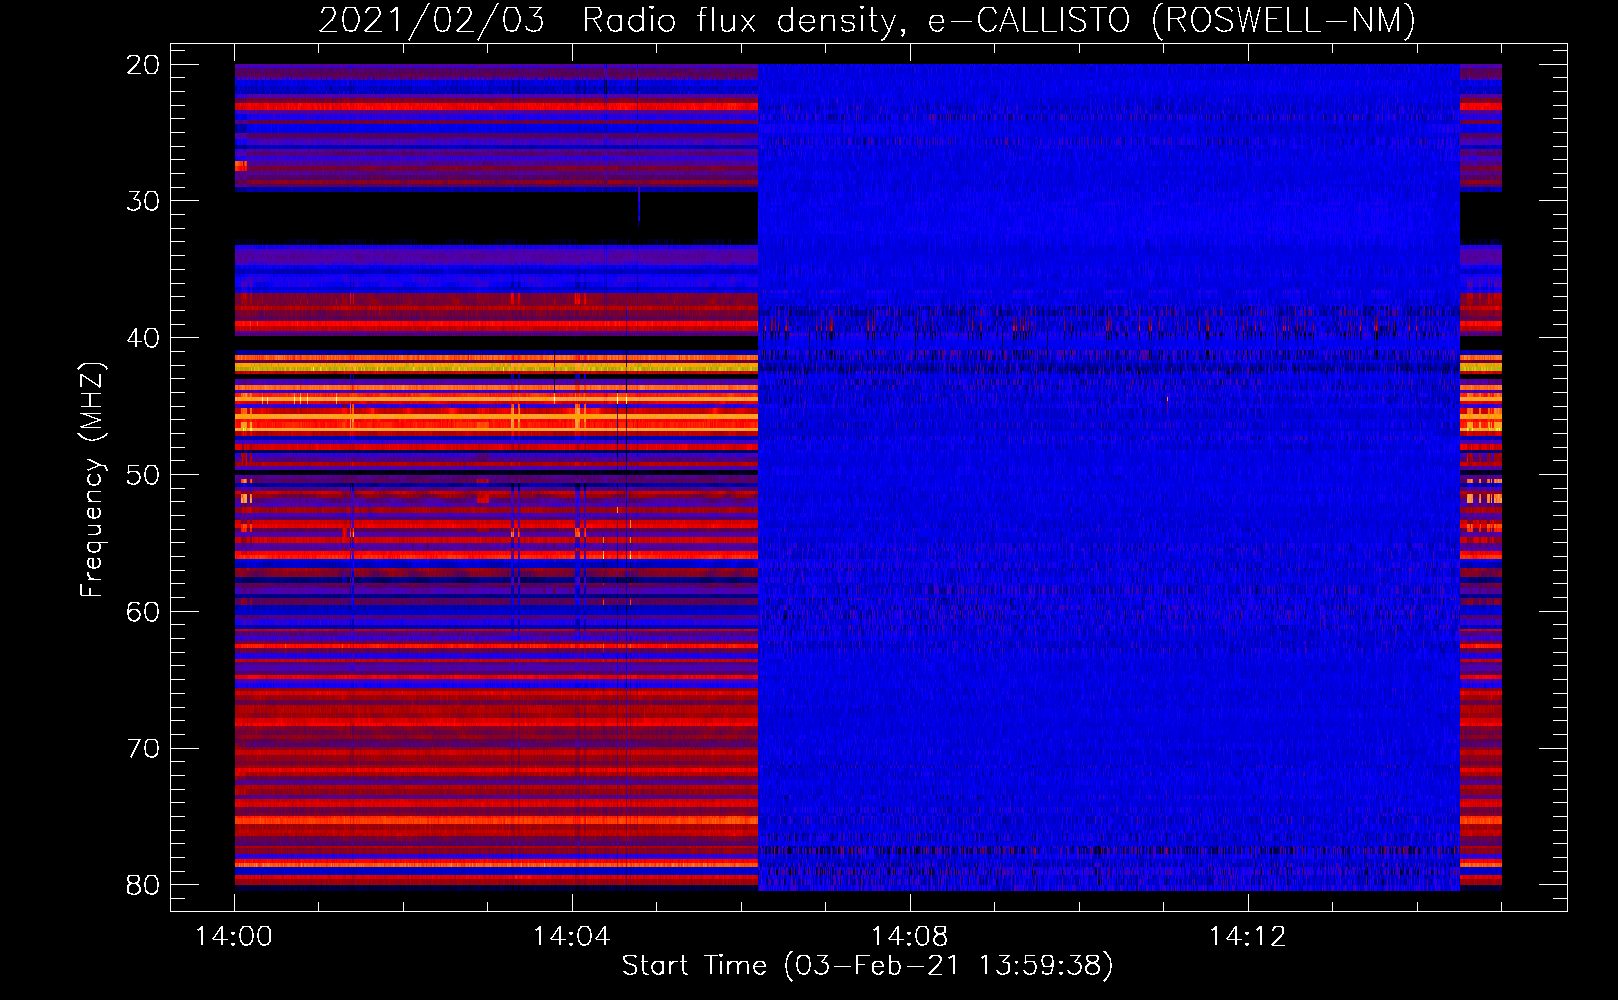
Task: Click the 'Start Time' x-axis label
Action: click(x=866, y=966)
